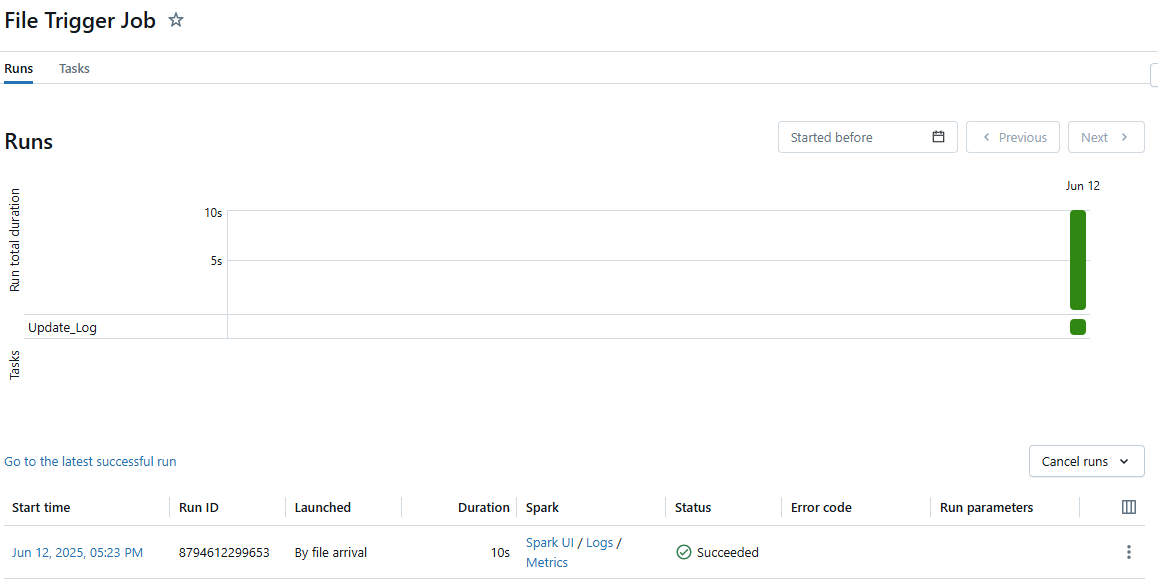Expand the Cancel runs dropdown arrow

click(x=1124, y=461)
